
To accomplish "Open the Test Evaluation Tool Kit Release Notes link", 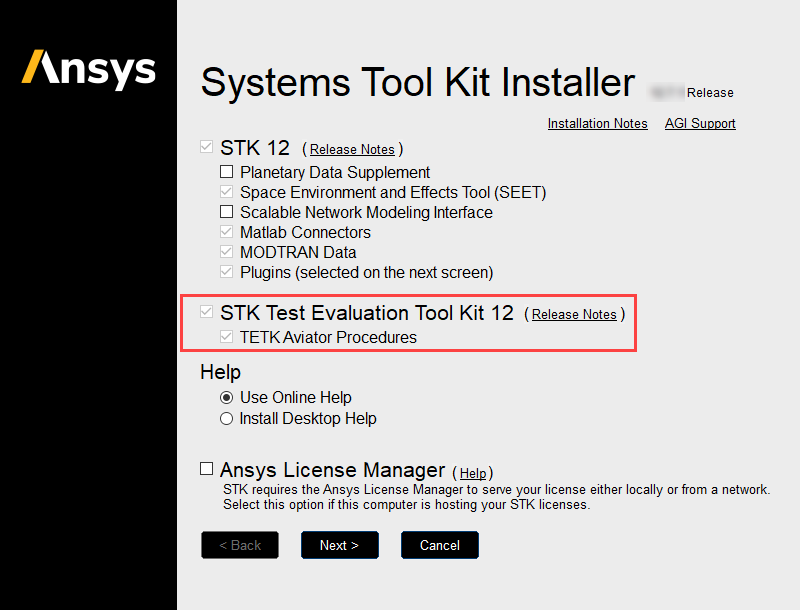I will pos(574,315).
